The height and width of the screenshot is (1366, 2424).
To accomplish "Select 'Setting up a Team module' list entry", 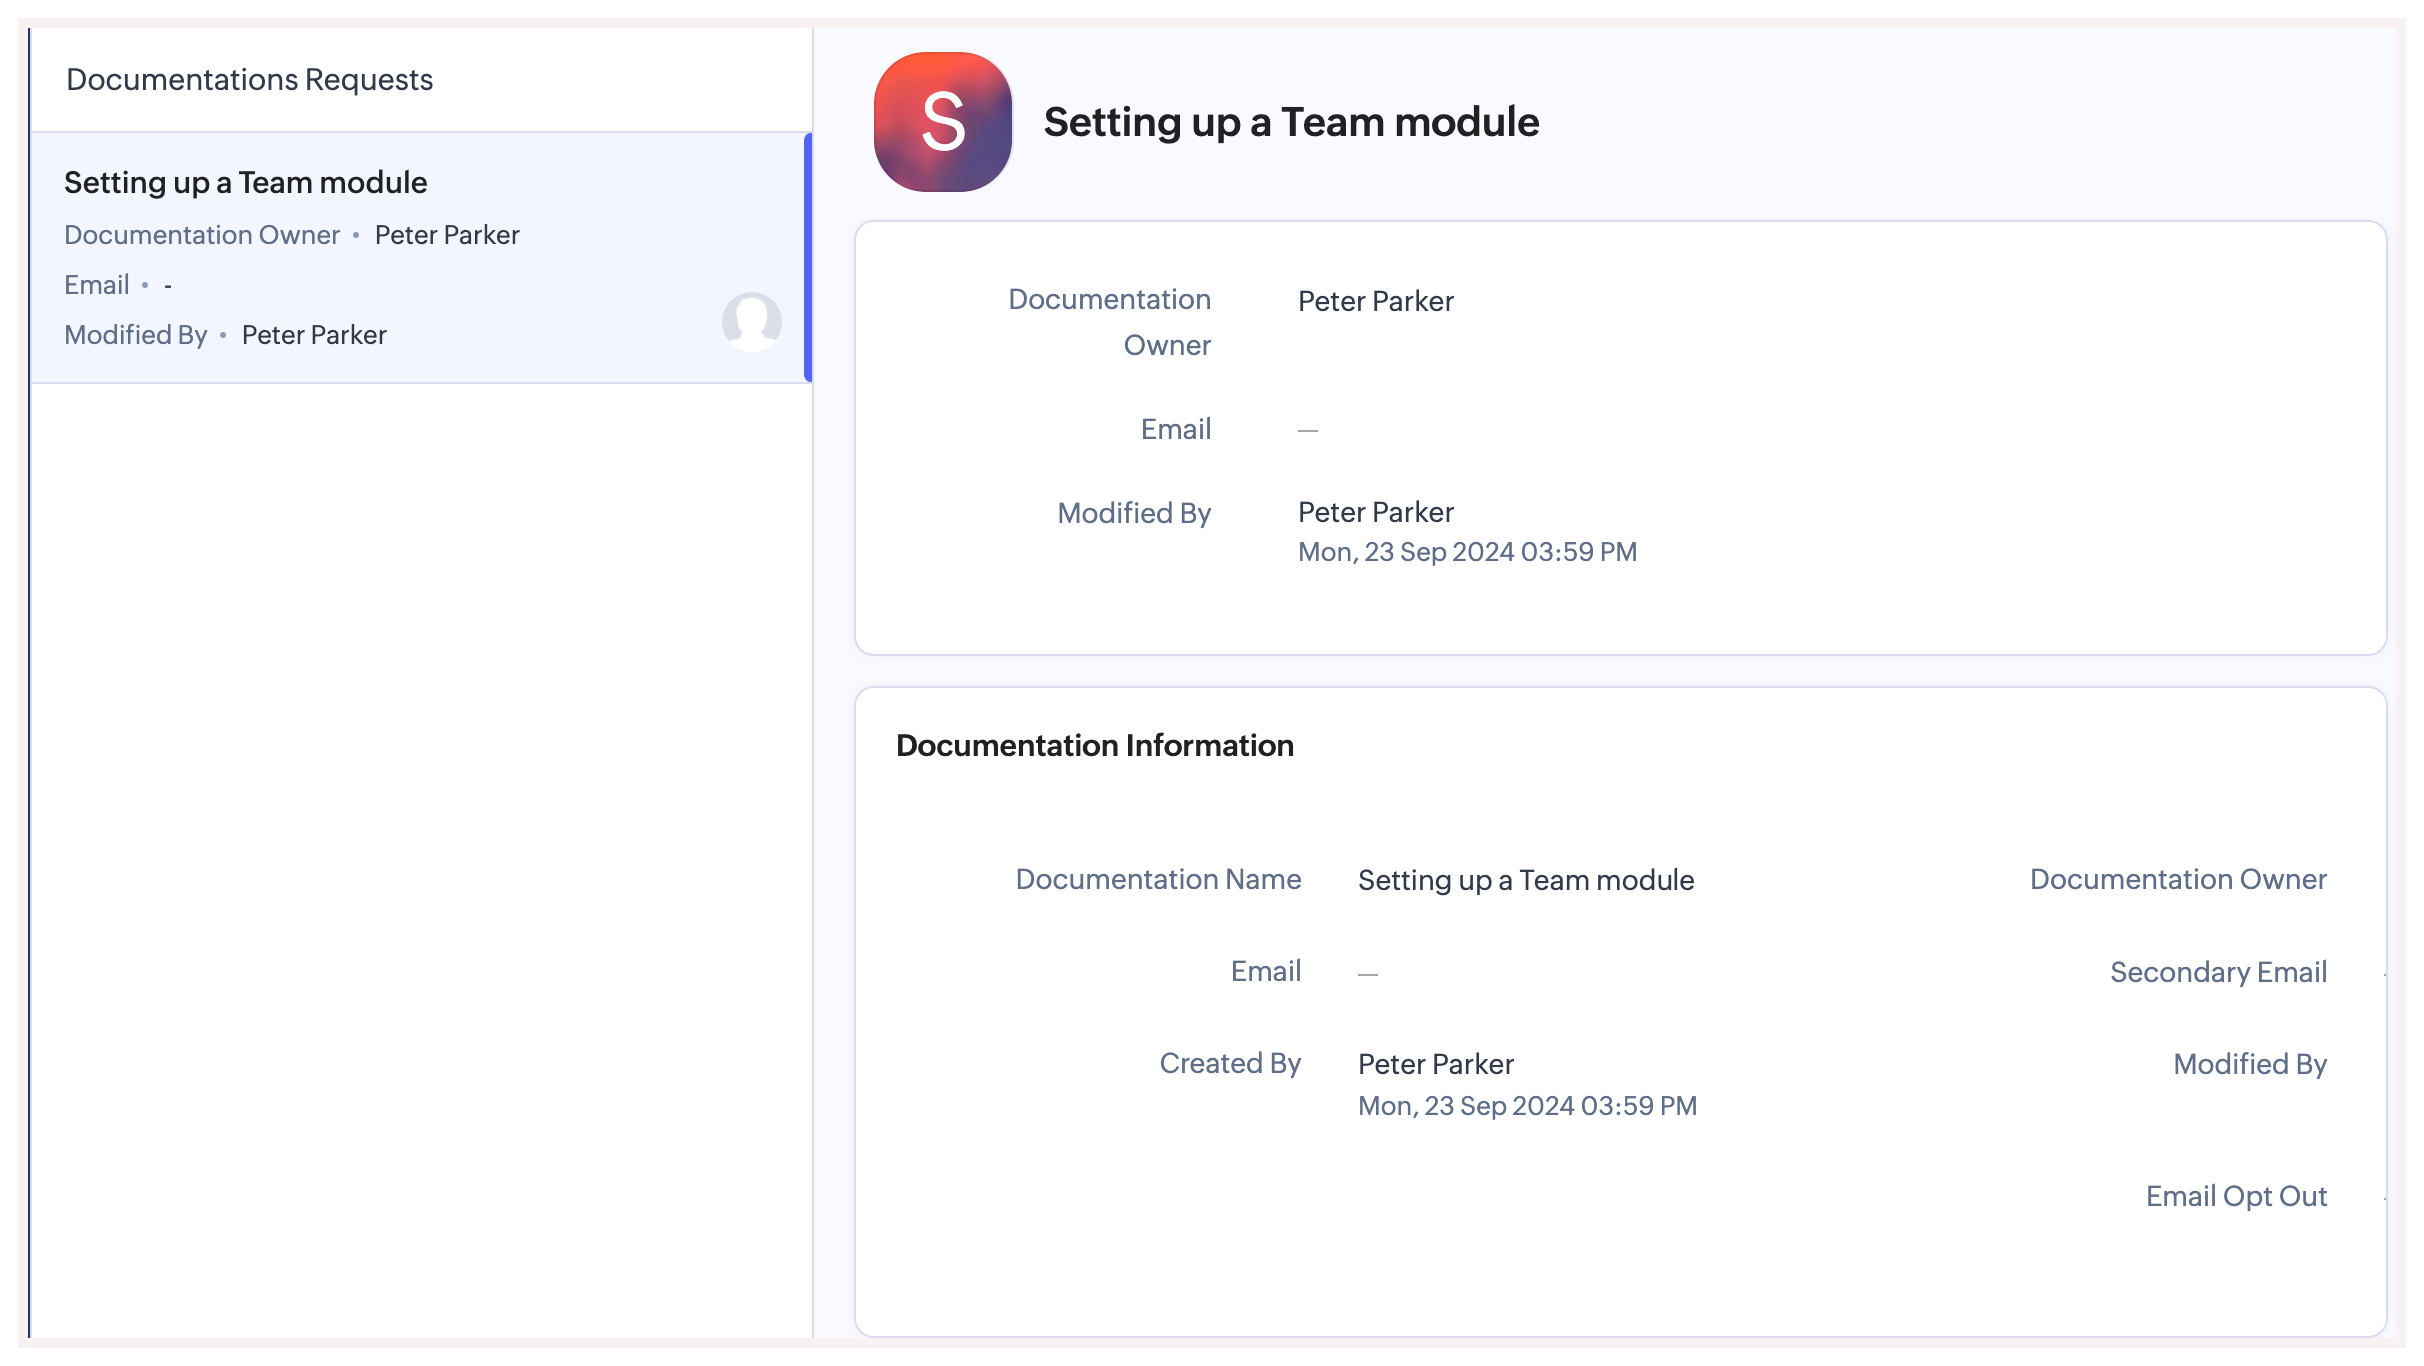I will (x=246, y=183).
